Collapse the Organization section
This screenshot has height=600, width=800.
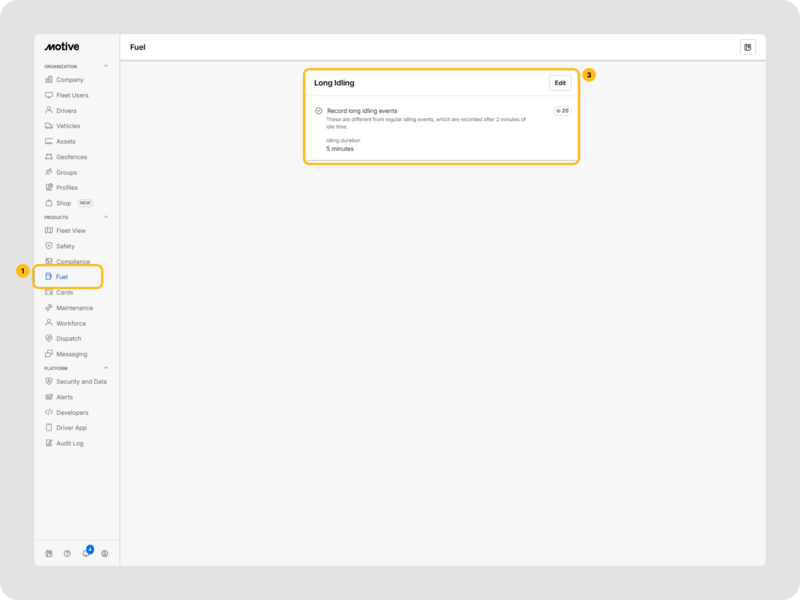(x=107, y=67)
